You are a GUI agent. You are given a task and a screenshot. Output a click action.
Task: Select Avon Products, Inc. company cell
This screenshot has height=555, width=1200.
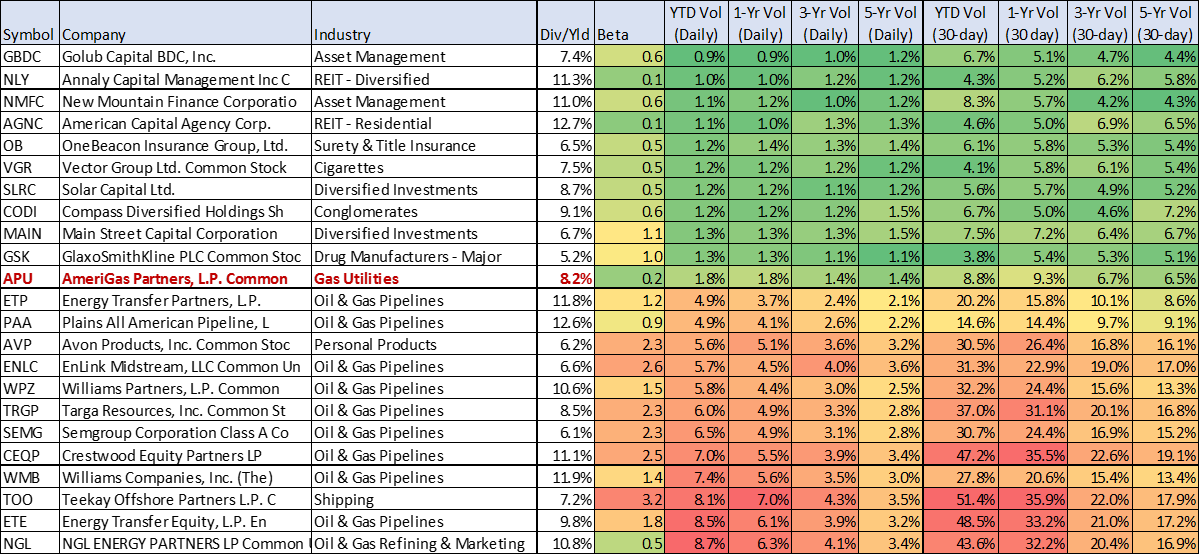[185, 345]
